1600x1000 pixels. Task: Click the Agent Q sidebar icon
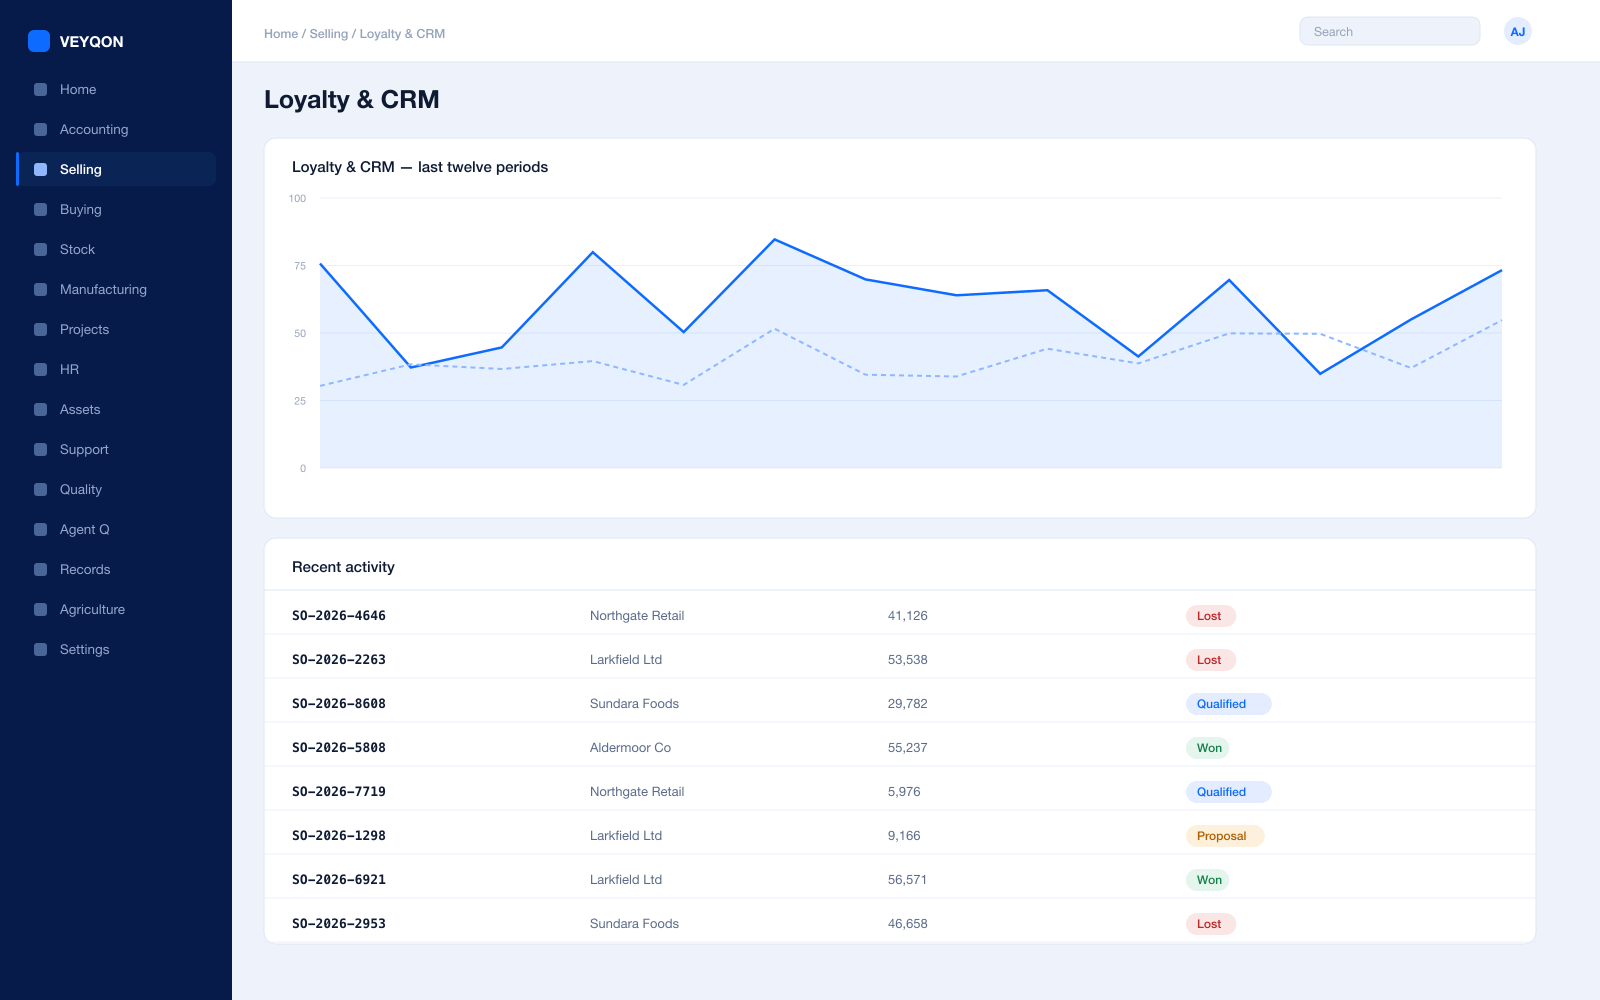pos(40,529)
